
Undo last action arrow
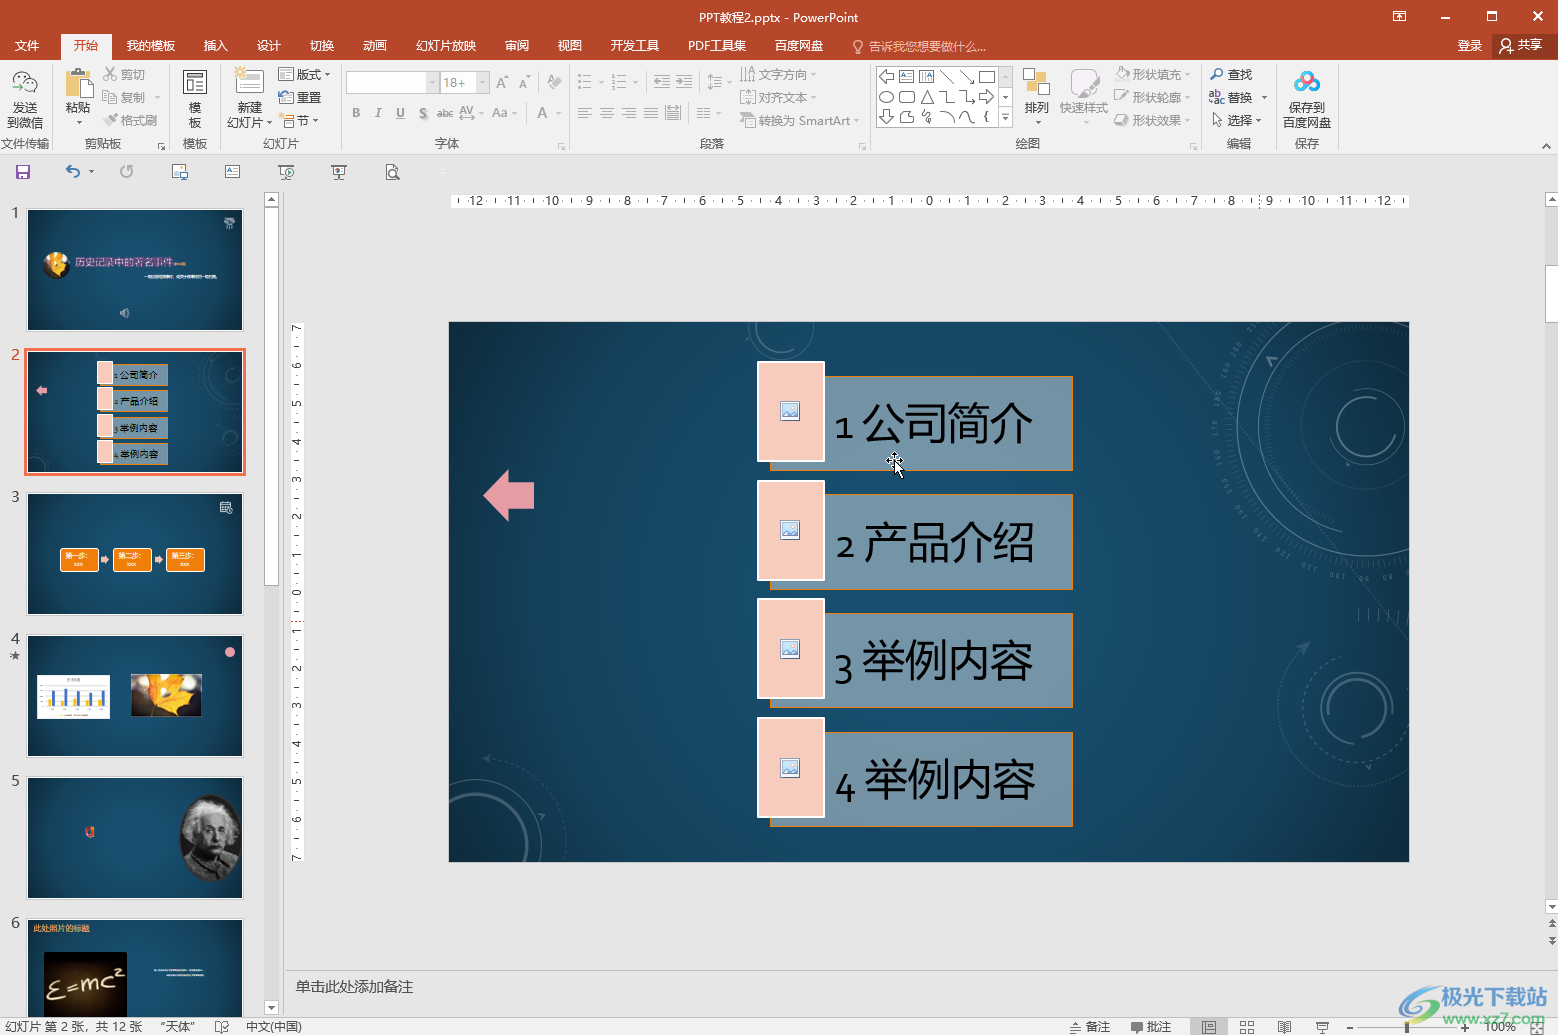pyautogui.click(x=72, y=172)
